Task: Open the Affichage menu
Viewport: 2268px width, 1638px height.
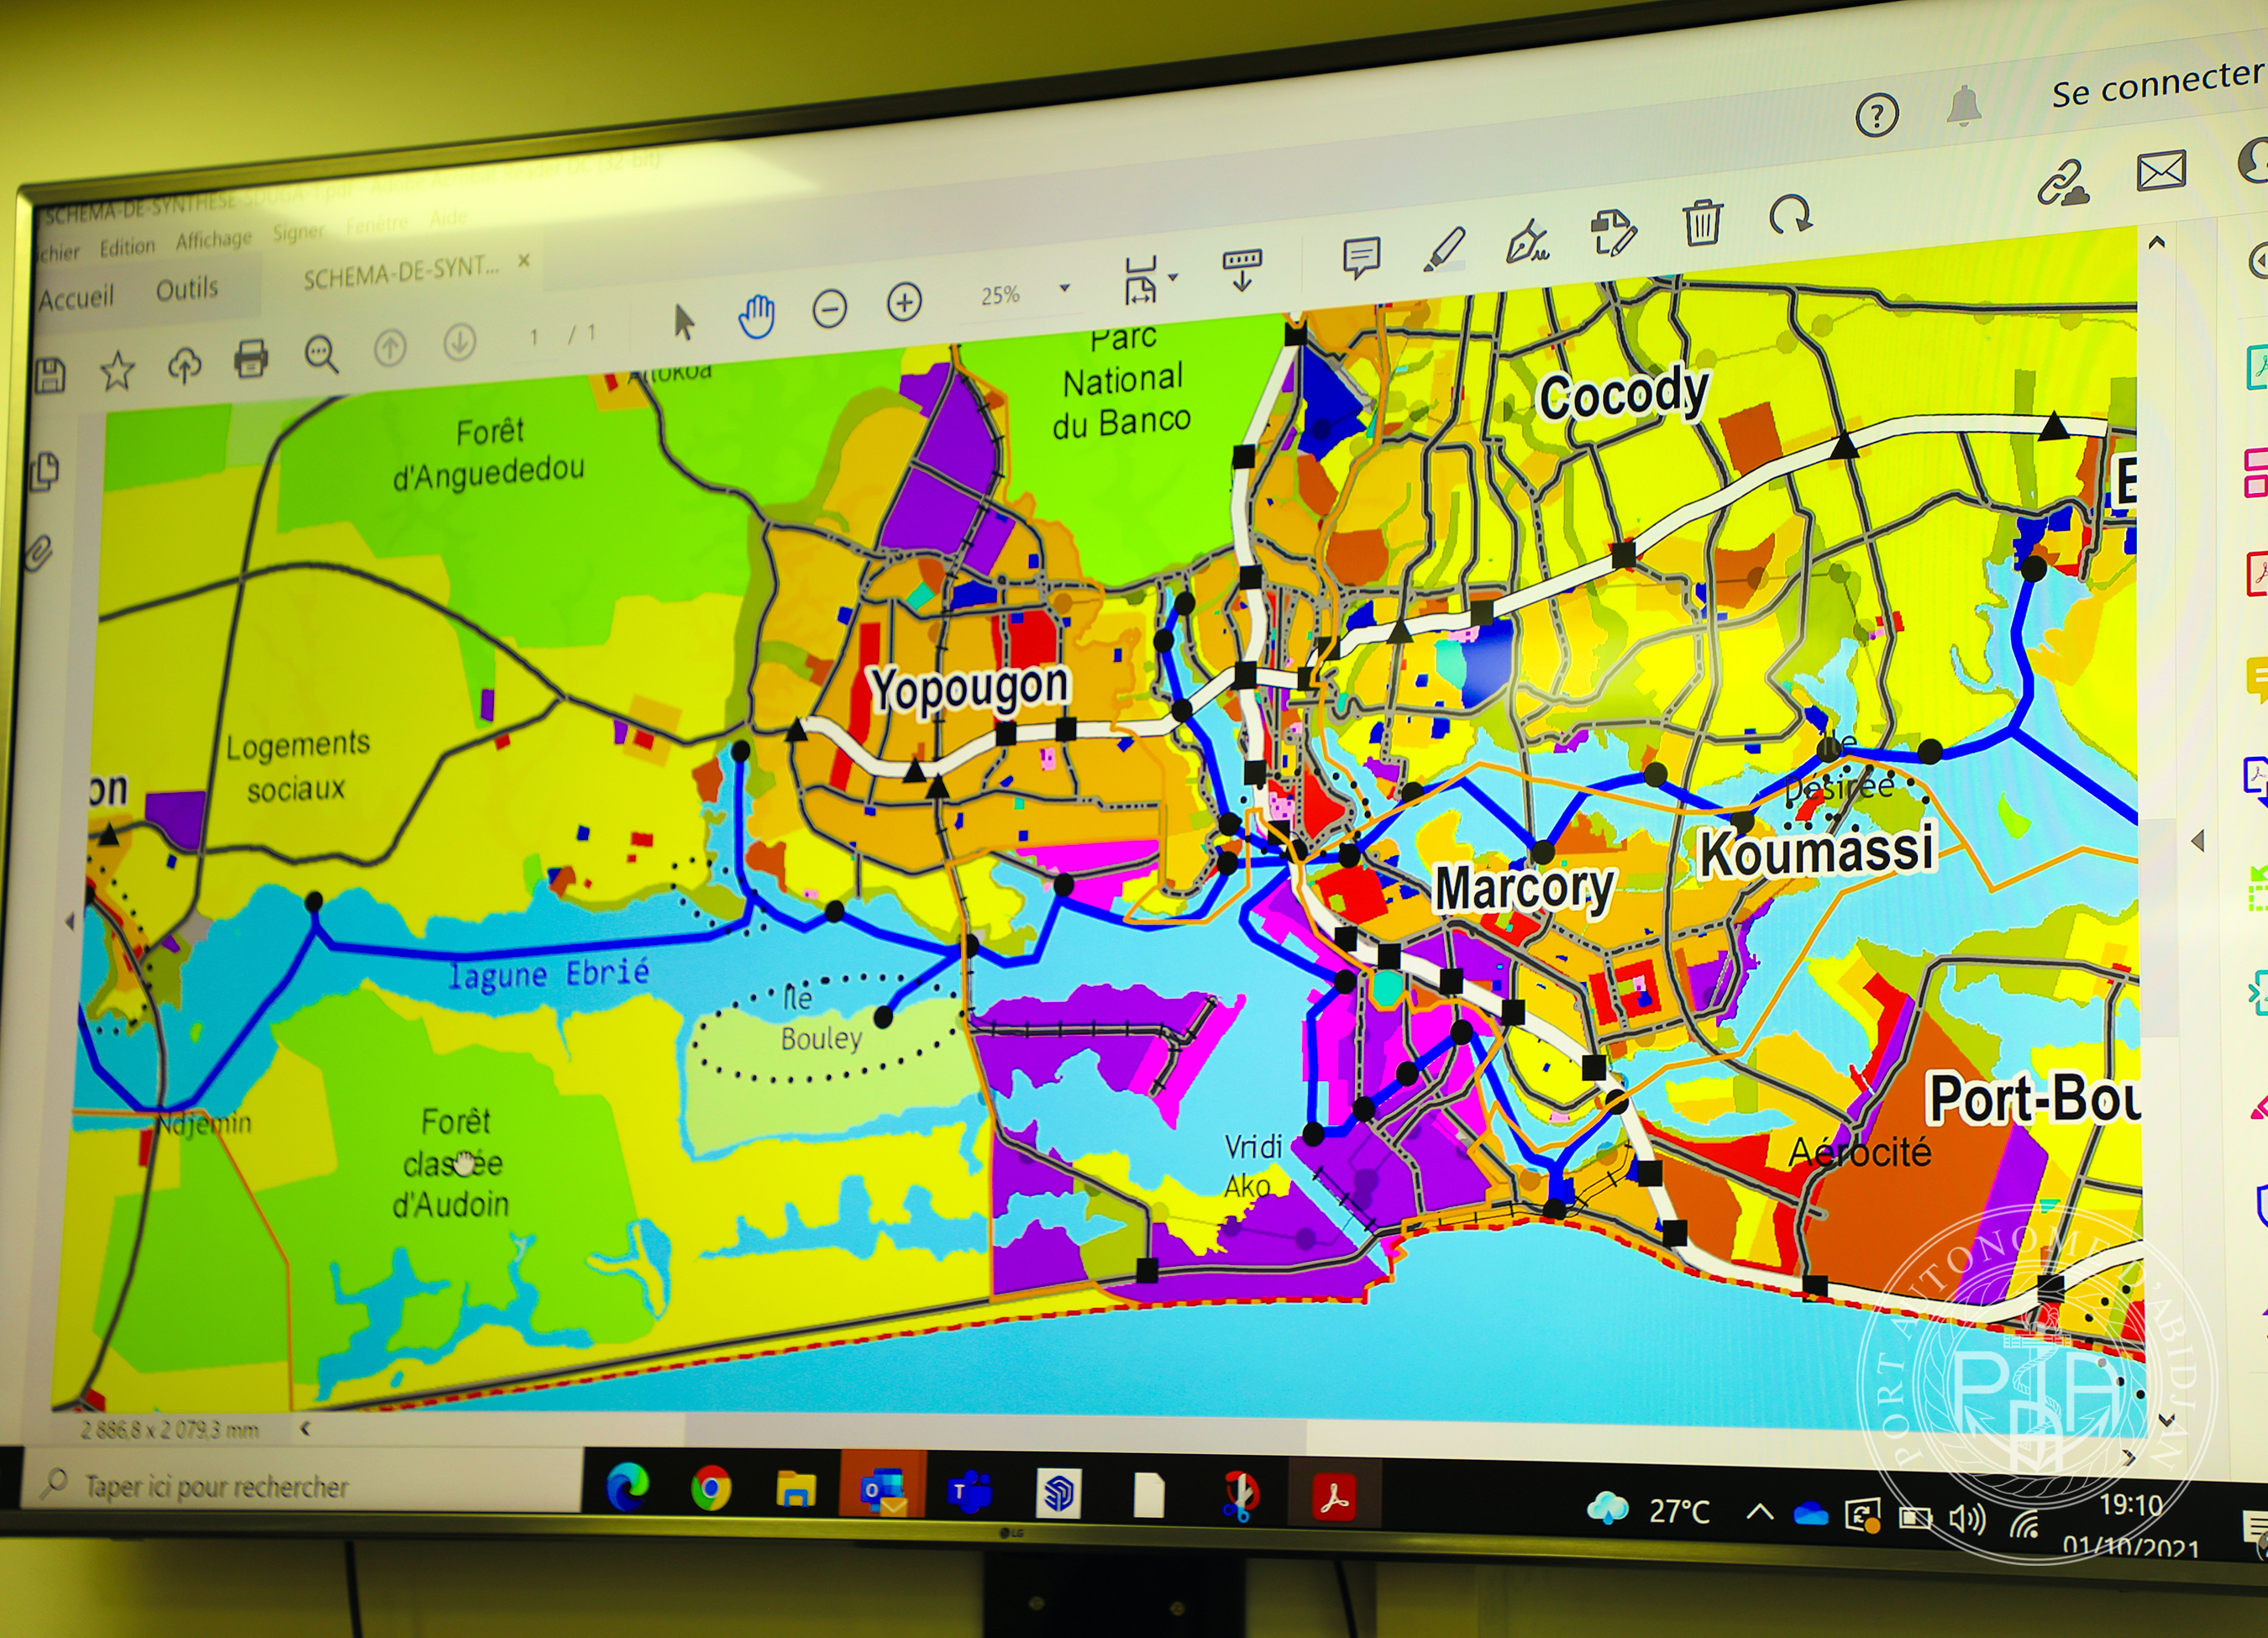Action: [213, 240]
